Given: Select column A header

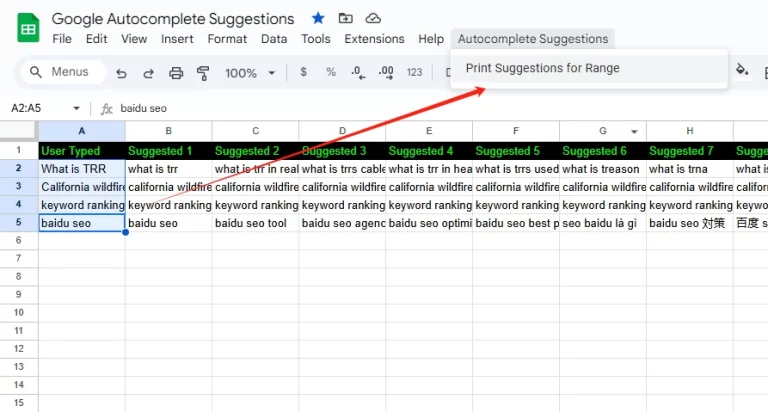Looking at the screenshot, I should click(x=82, y=131).
